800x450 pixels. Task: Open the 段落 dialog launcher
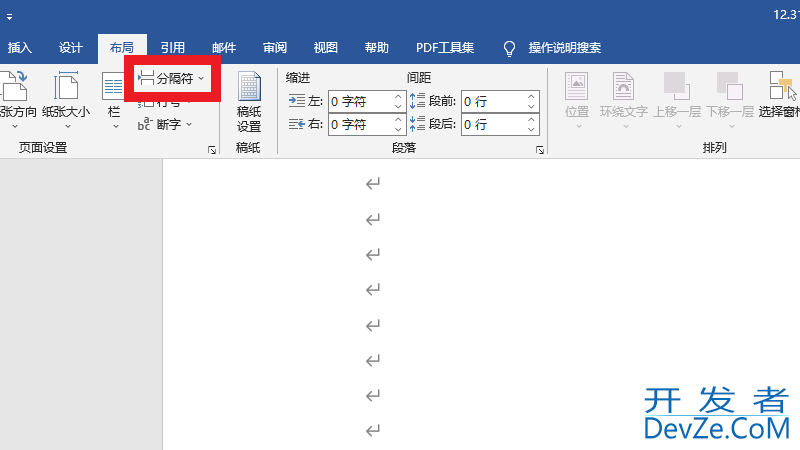(539, 150)
